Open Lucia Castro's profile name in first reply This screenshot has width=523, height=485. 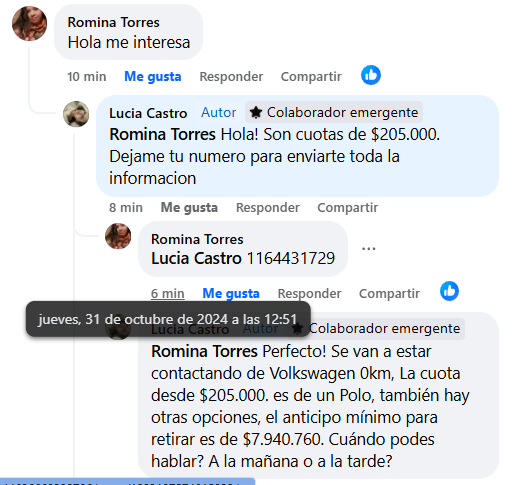[148, 113]
